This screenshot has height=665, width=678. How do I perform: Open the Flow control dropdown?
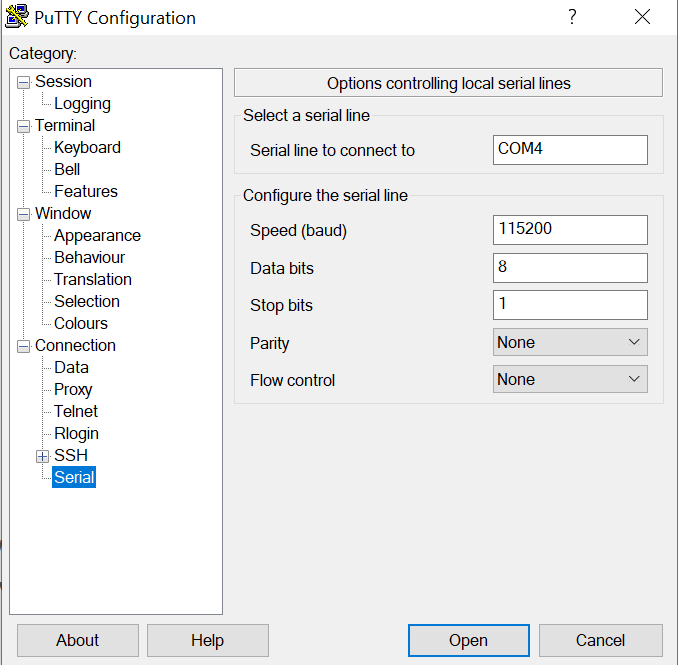[570, 379]
